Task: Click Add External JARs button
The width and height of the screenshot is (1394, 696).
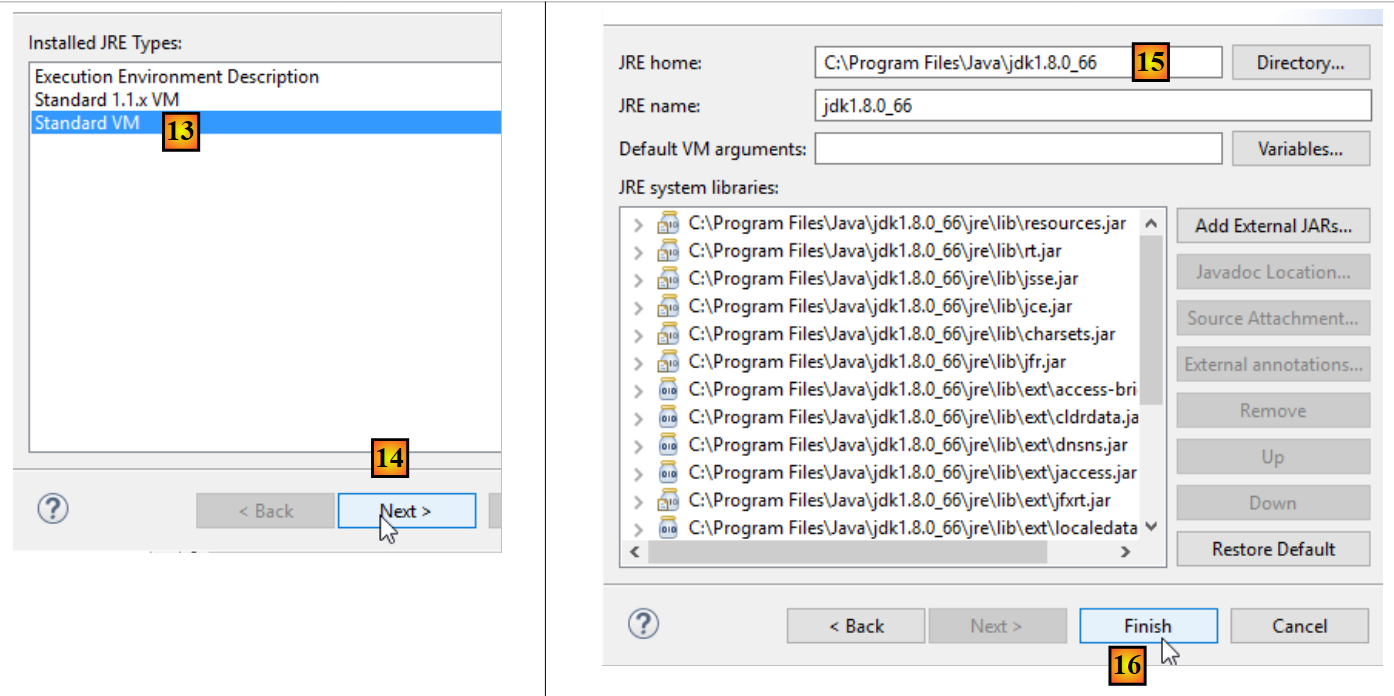Action: point(1273,226)
